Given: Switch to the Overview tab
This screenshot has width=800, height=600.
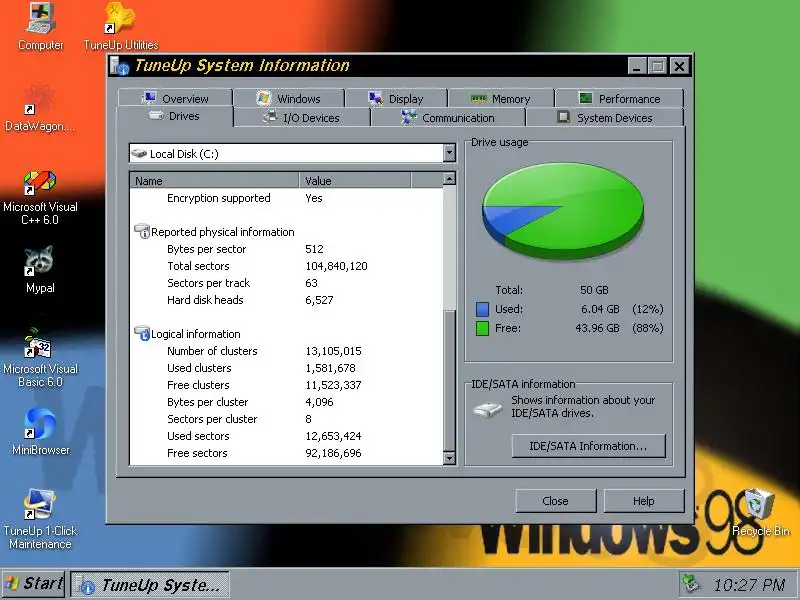Looking at the screenshot, I should tap(175, 98).
